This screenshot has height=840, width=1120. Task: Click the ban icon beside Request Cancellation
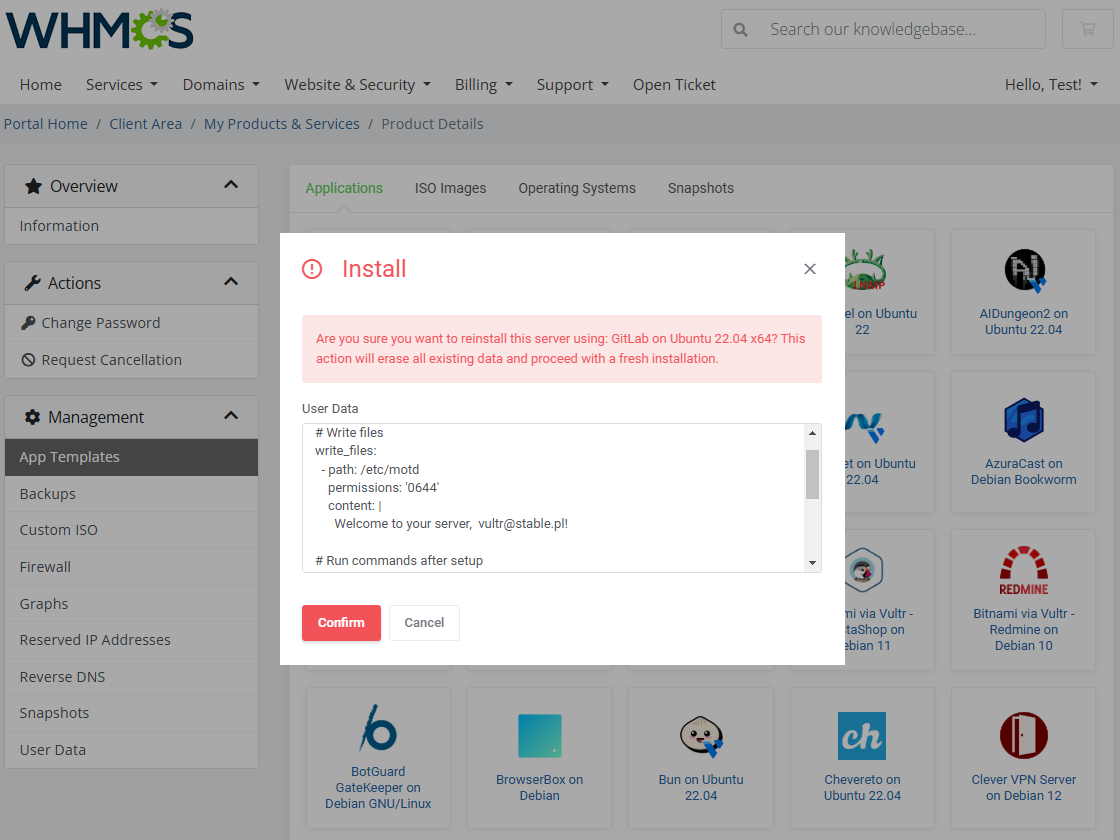(x=28, y=360)
